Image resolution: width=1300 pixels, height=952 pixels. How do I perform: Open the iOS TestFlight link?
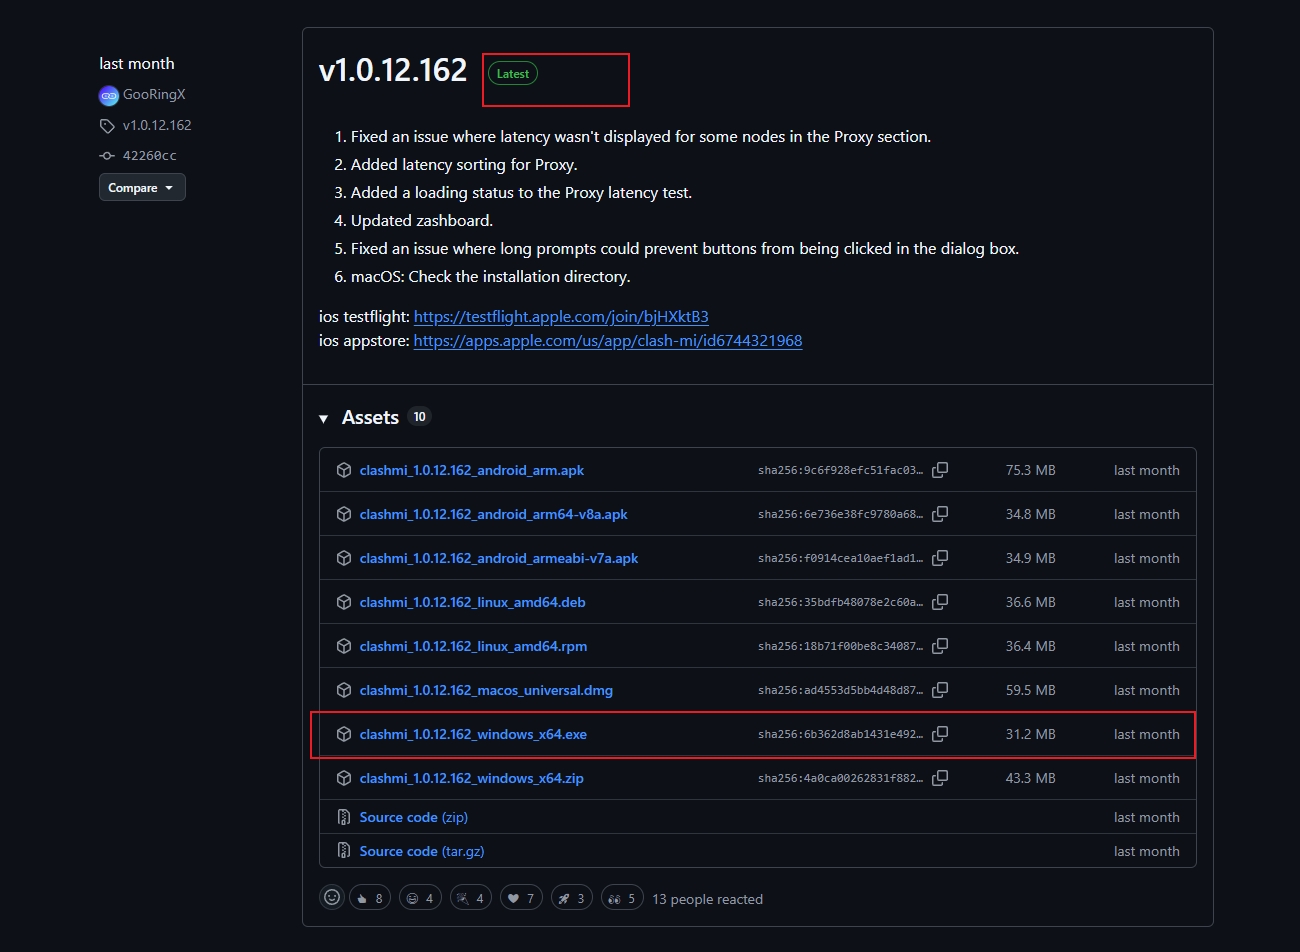[560, 317]
